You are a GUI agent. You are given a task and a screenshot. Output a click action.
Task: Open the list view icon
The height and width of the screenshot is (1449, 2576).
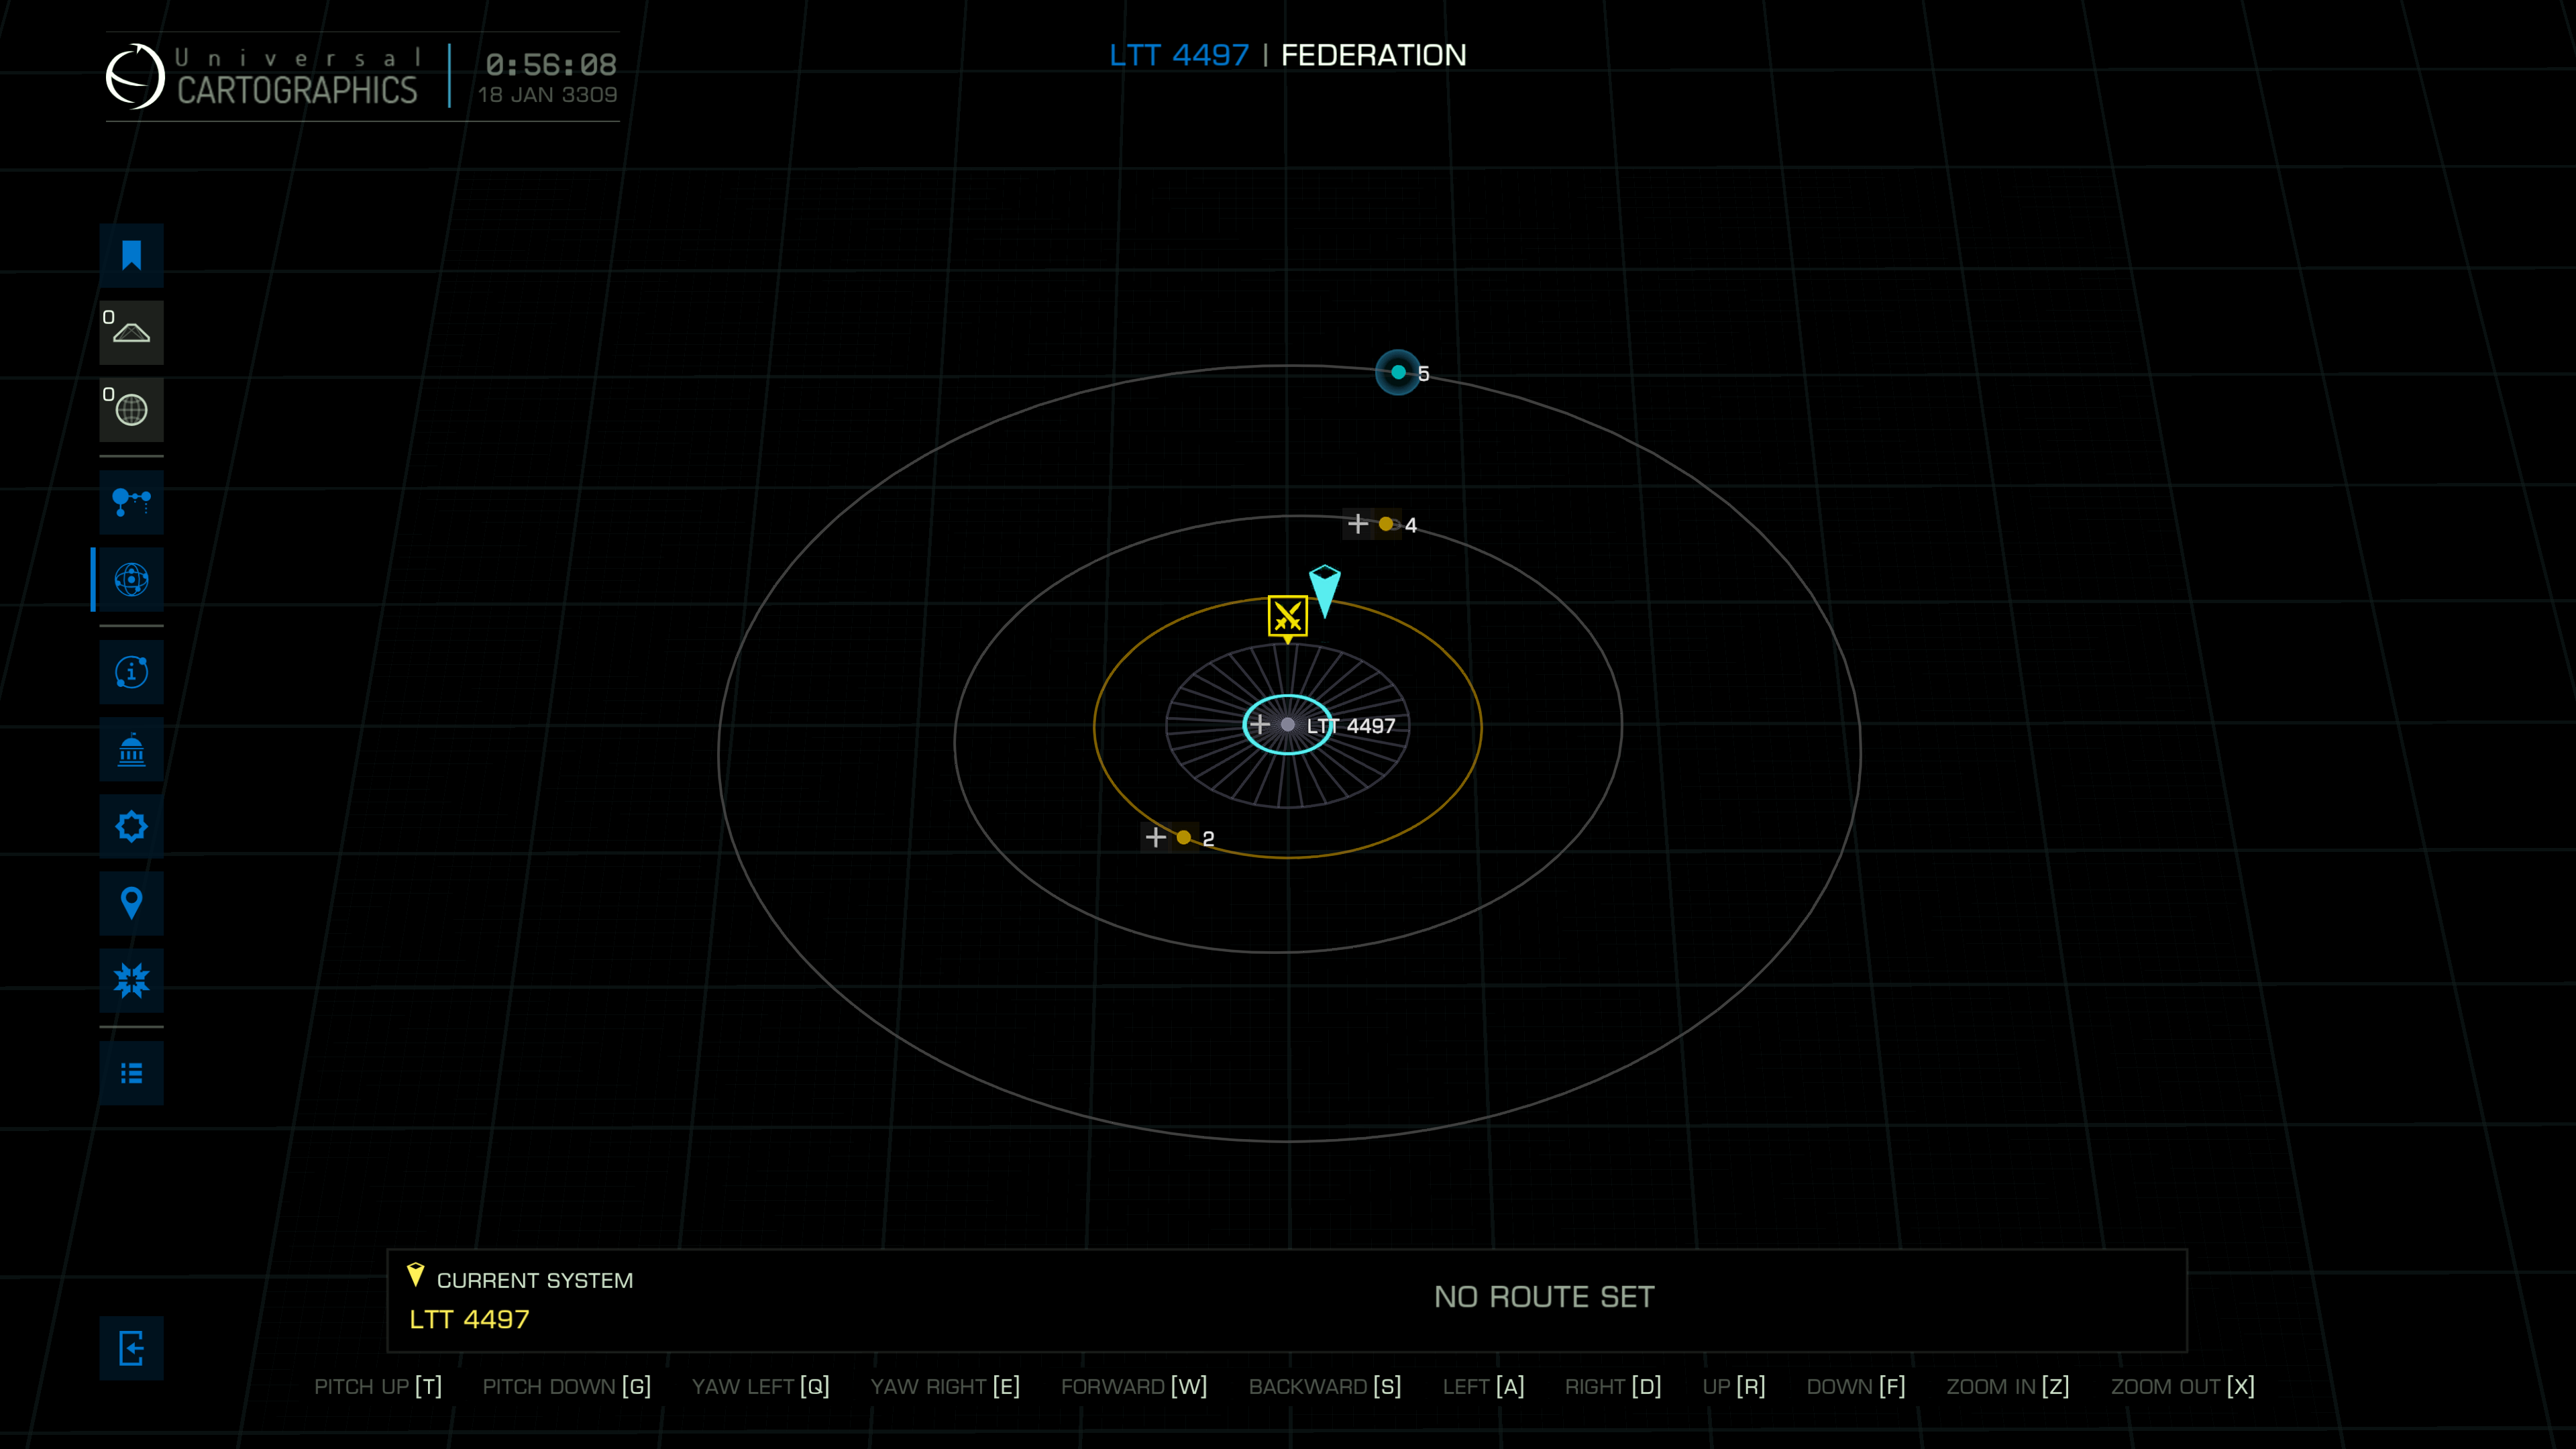[x=131, y=1073]
